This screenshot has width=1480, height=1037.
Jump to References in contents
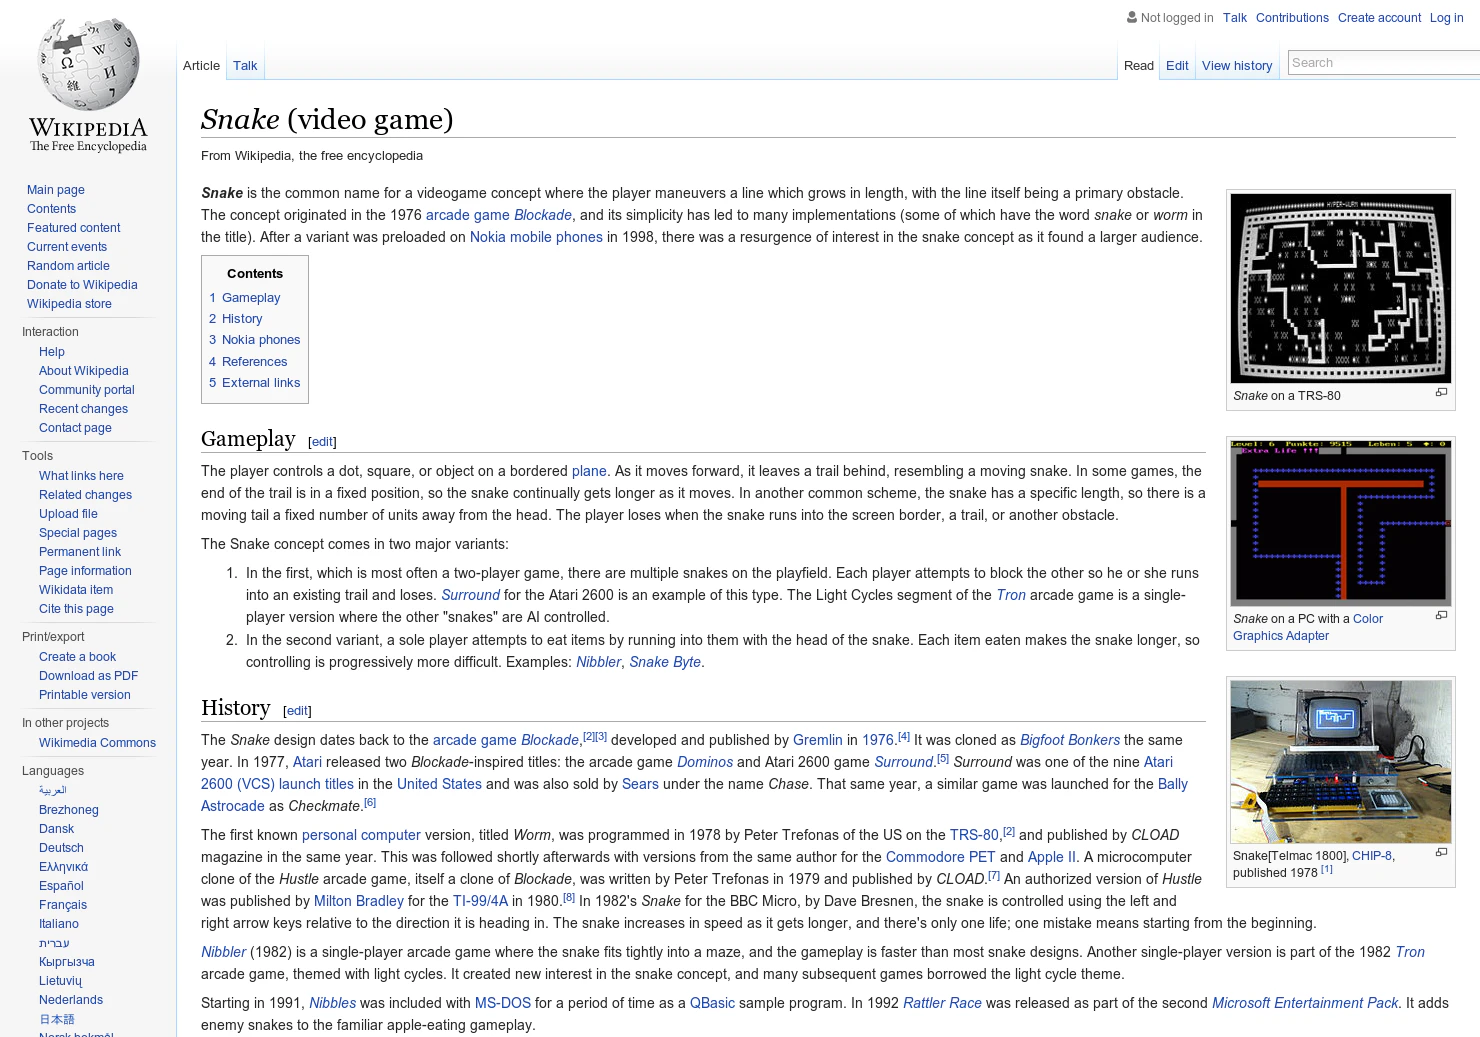(x=248, y=362)
